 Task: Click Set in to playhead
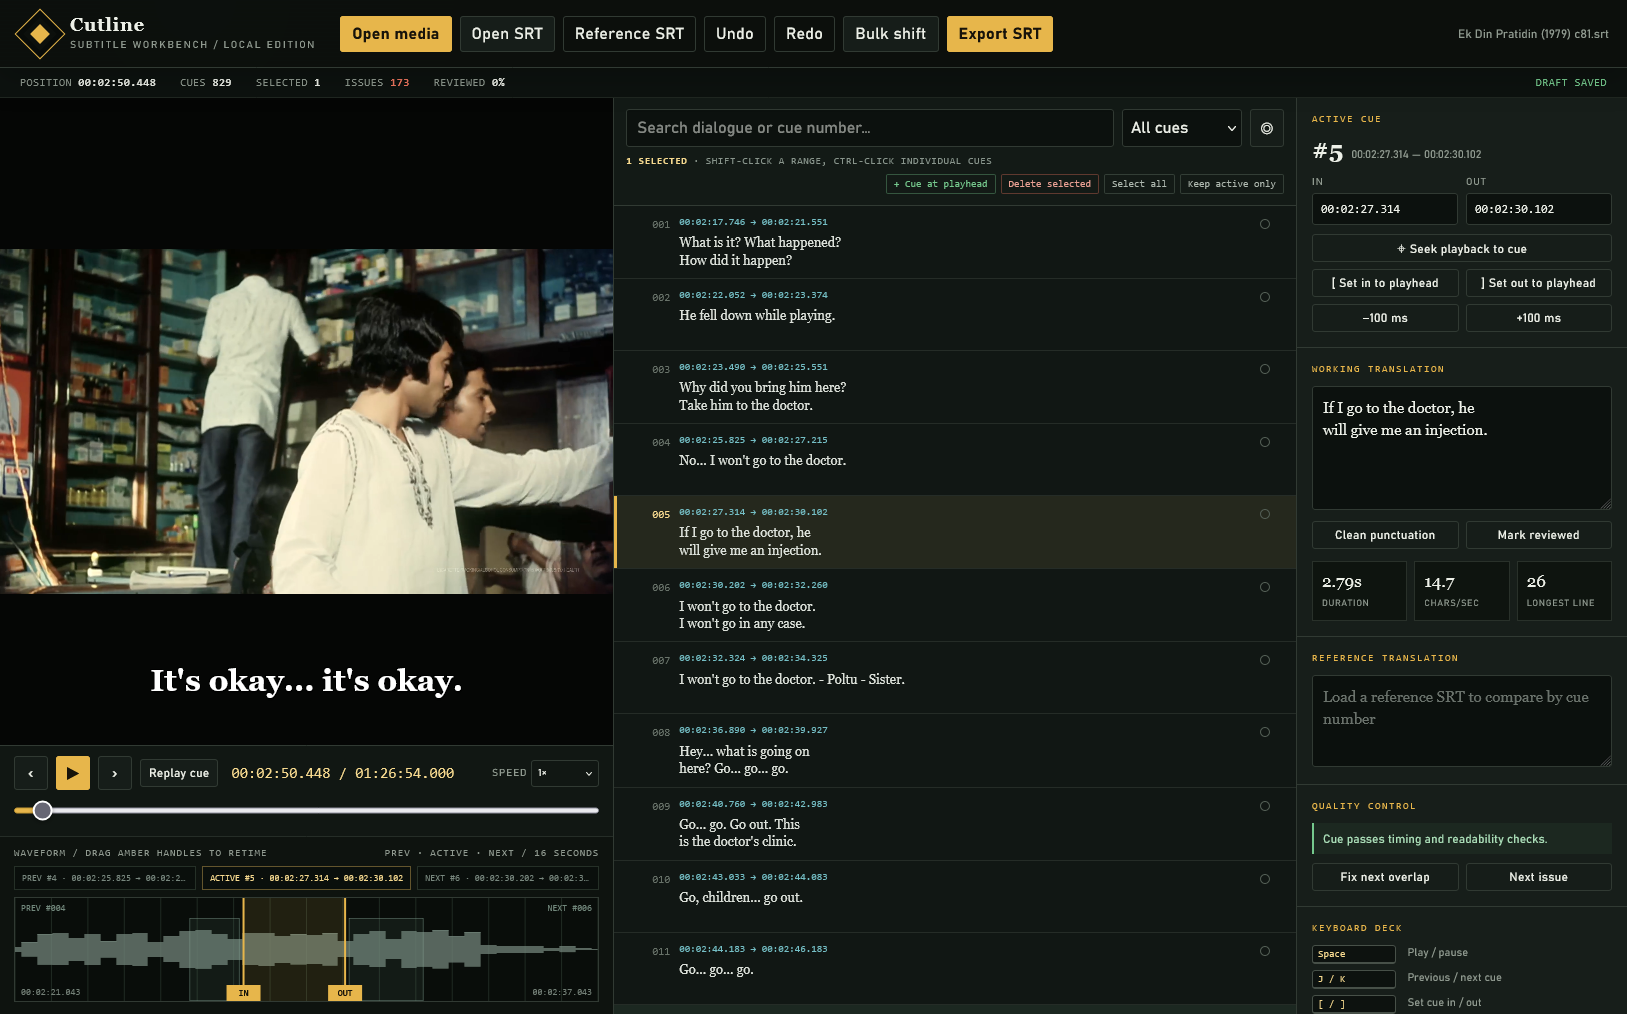[x=1385, y=283]
